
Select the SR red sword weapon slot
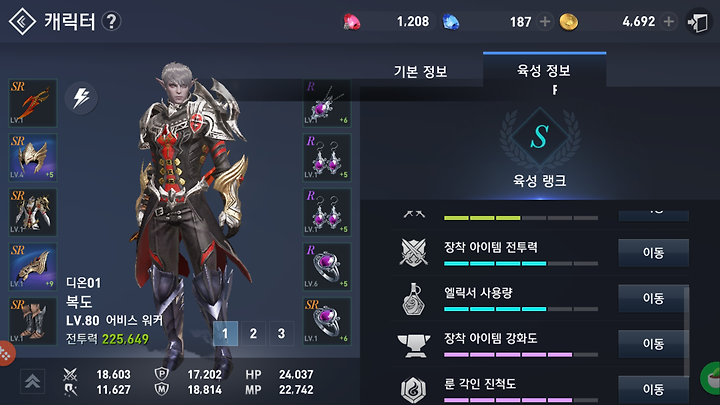33,103
